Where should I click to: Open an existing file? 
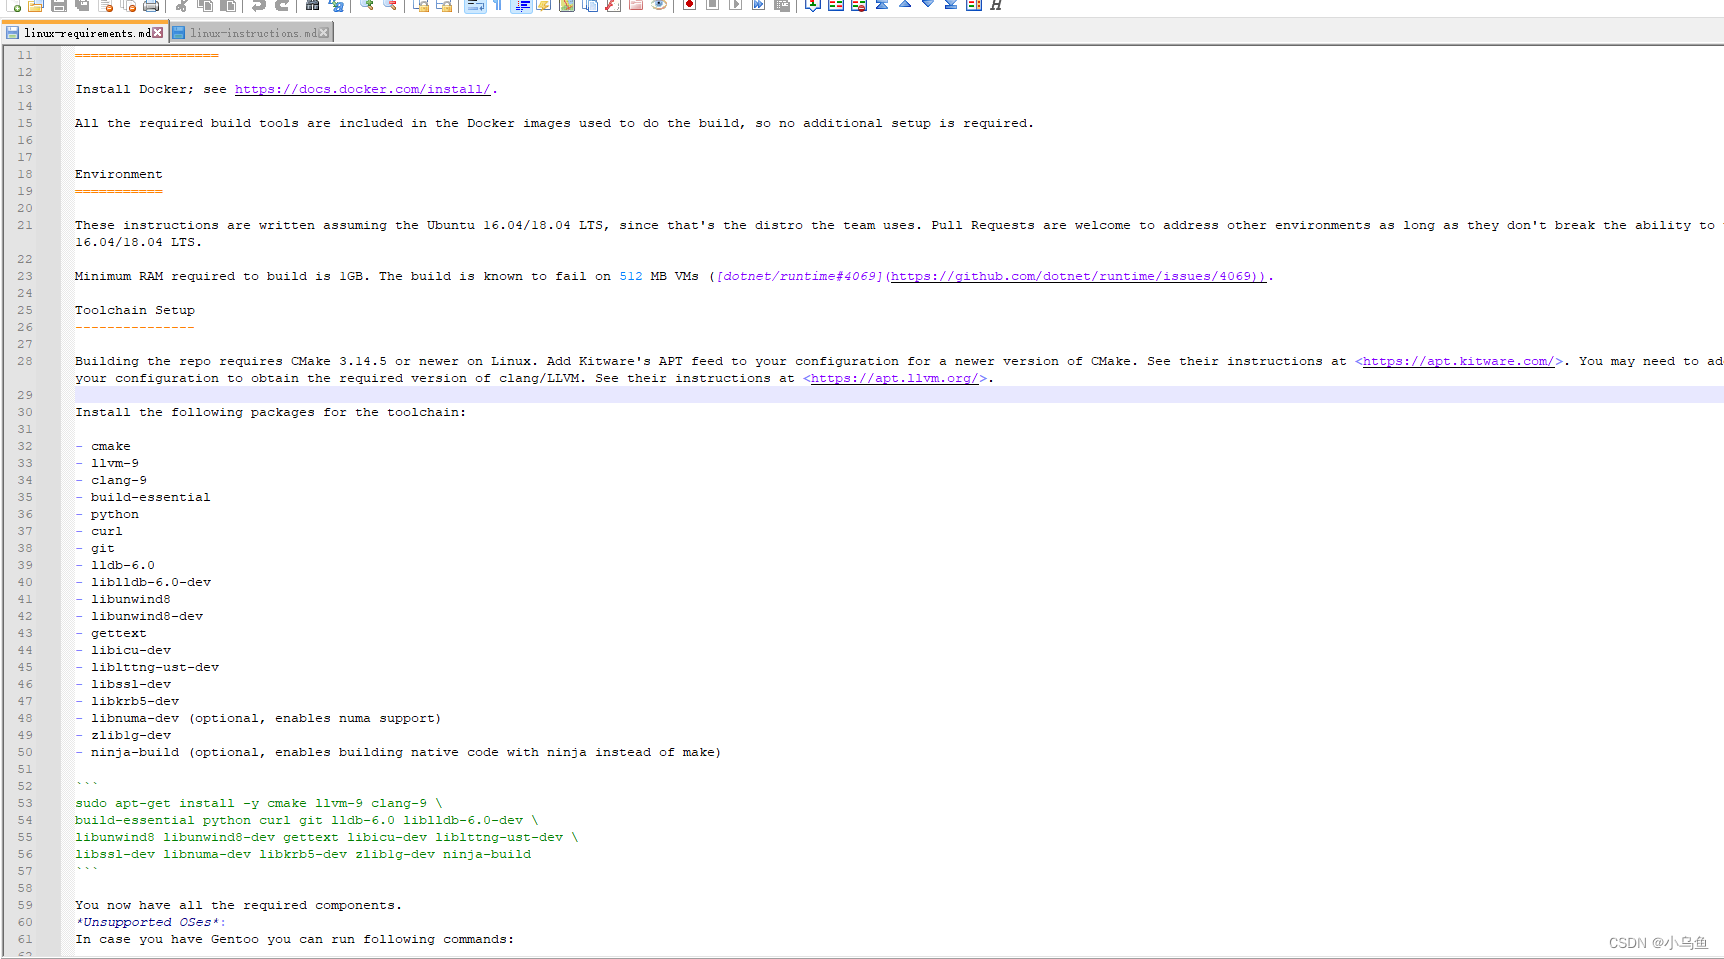[36, 6]
